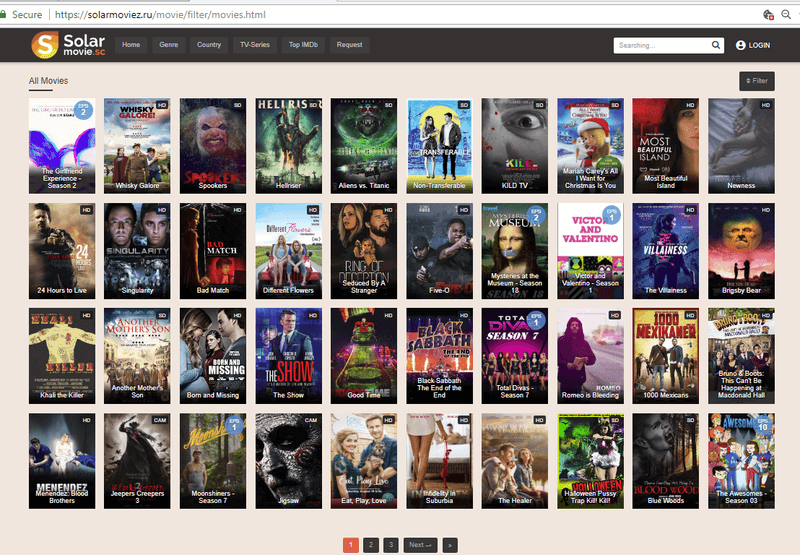The image size is (800, 555).
Task: Click the search magnifier icon
Action: [x=716, y=45]
